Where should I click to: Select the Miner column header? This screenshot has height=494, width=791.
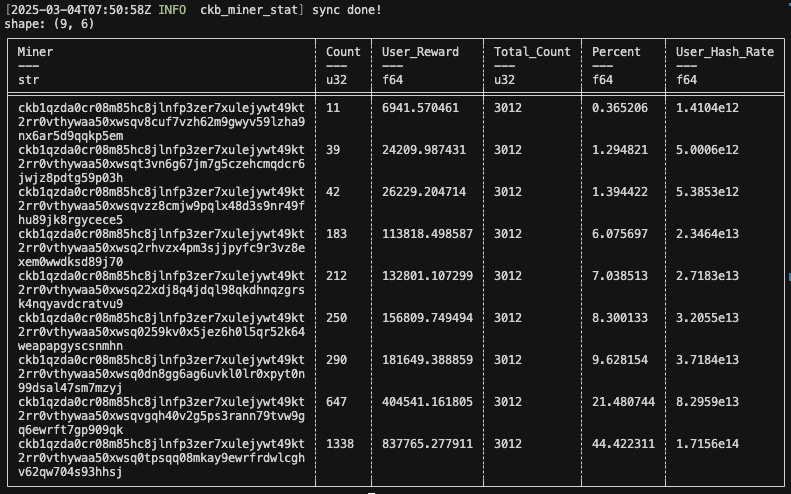point(35,51)
